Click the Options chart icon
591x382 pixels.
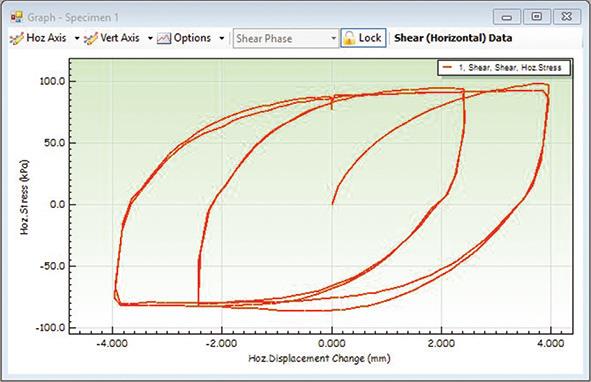point(164,38)
